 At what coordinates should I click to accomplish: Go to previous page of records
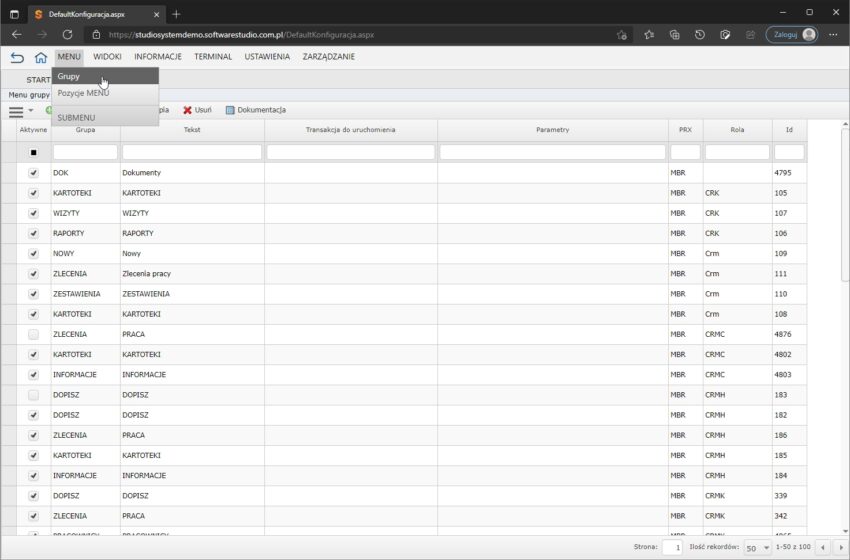(x=821, y=548)
